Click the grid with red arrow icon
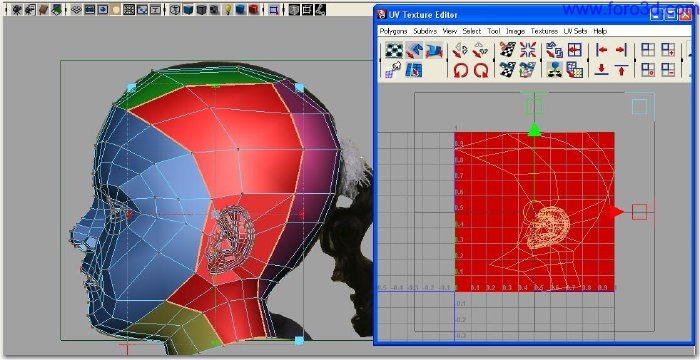Viewport: 700px width, 360px height. pyautogui.click(x=575, y=50)
